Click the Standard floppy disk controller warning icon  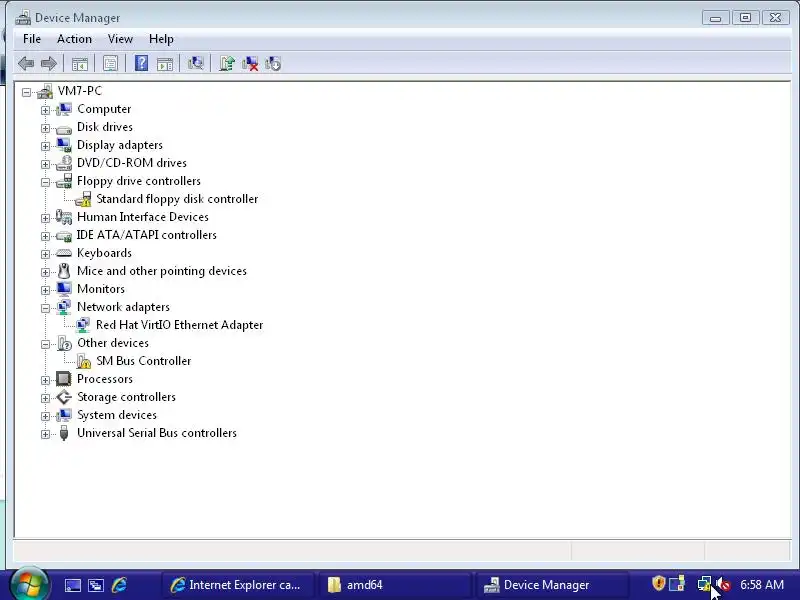(x=83, y=199)
